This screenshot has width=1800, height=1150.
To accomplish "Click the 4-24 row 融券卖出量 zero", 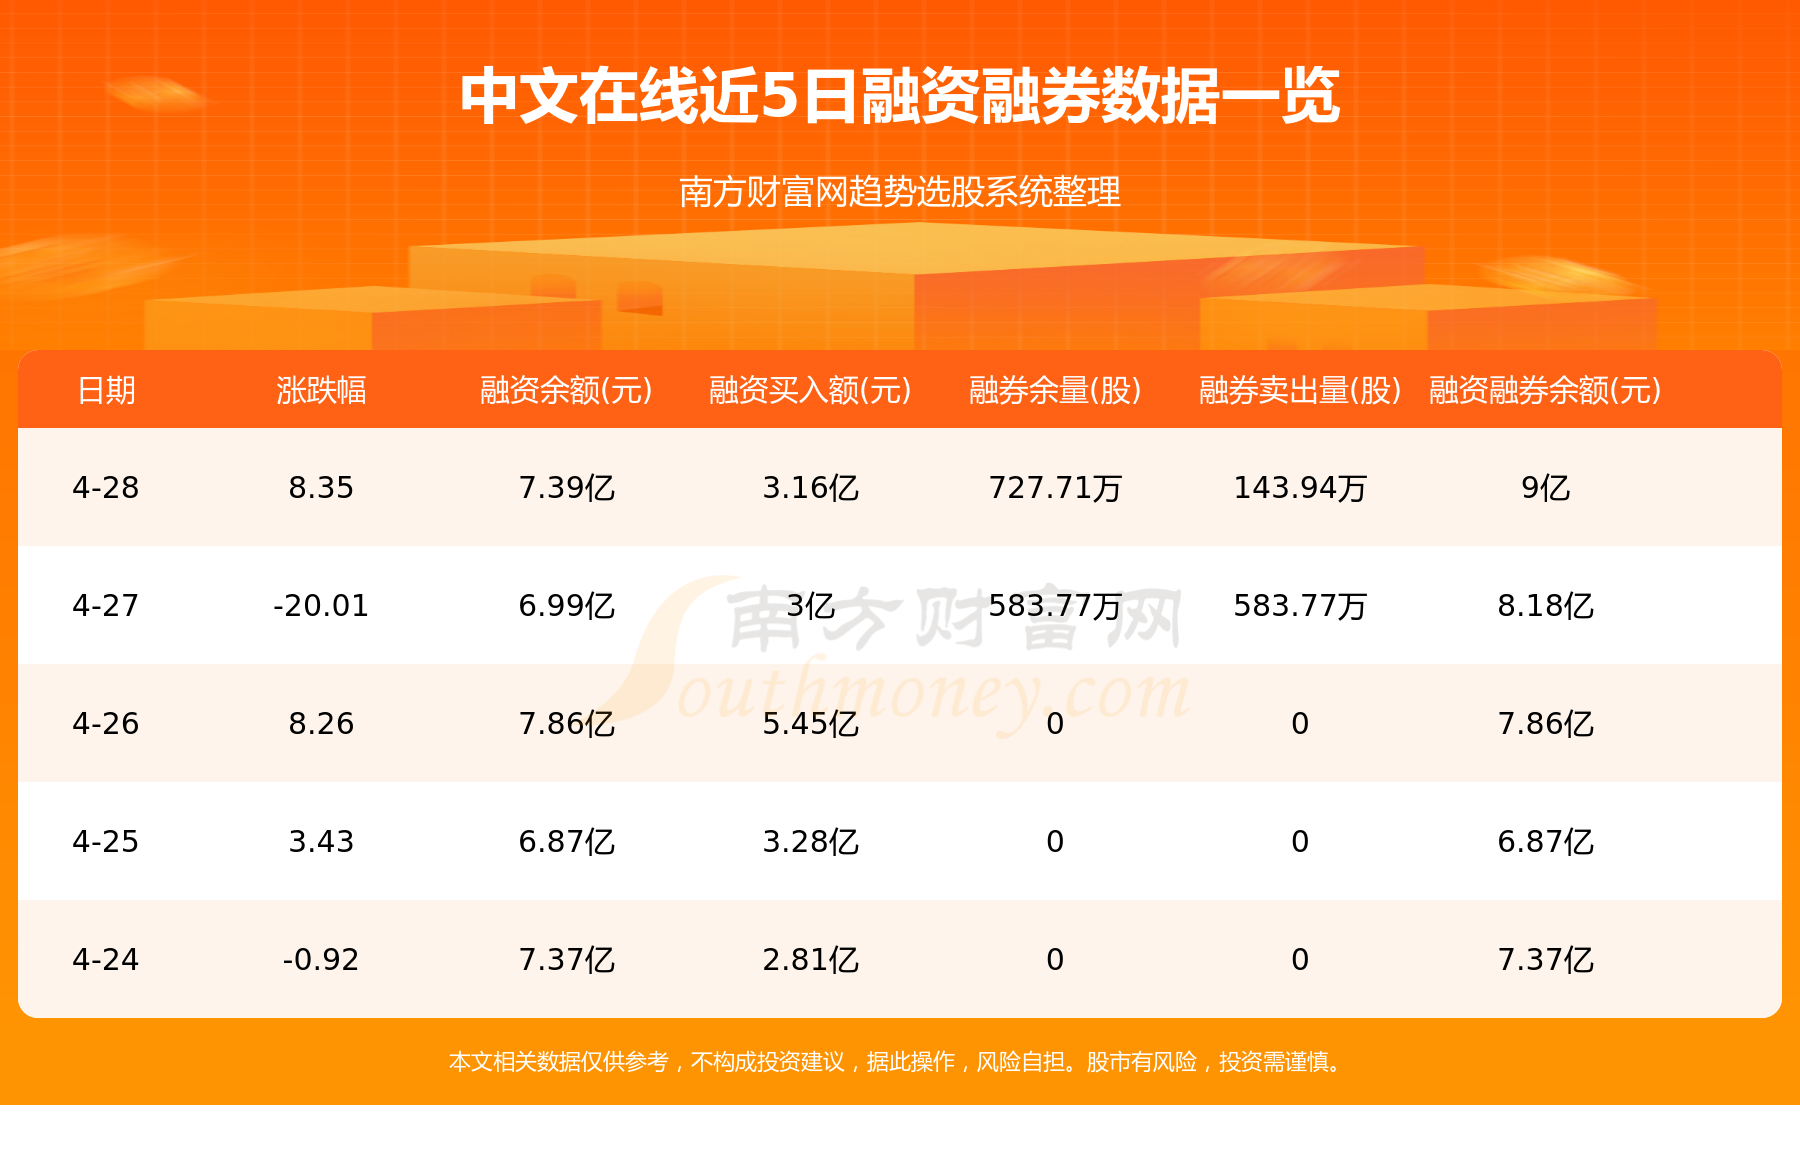I will (x=1300, y=959).
